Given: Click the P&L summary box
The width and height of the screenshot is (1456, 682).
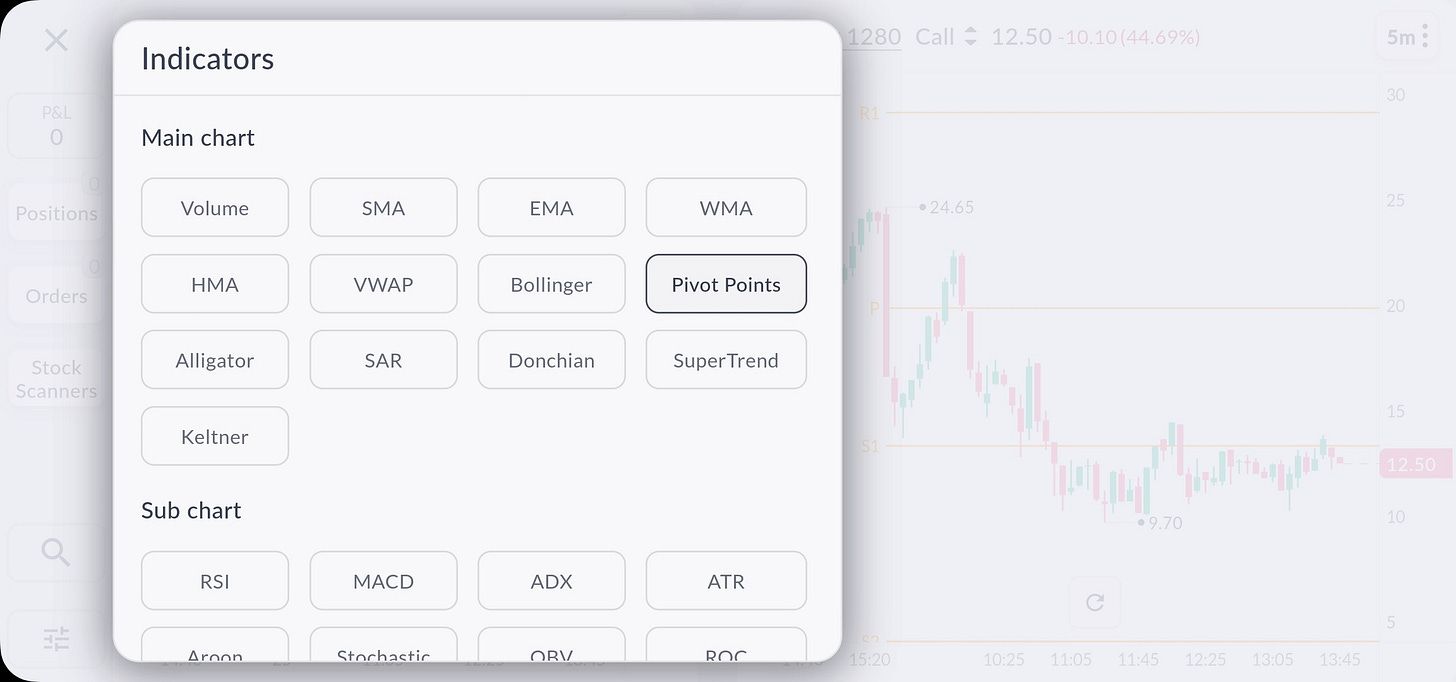Looking at the screenshot, I should (x=56, y=126).
